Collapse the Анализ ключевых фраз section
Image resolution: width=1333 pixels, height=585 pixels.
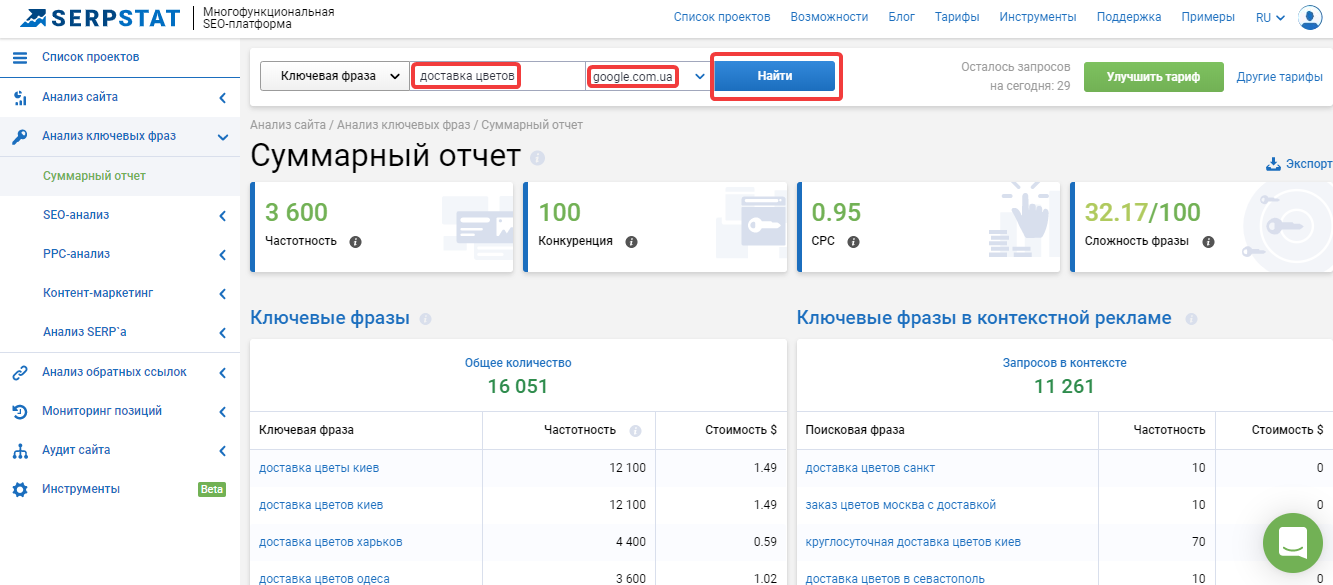[x=222, y=137]
